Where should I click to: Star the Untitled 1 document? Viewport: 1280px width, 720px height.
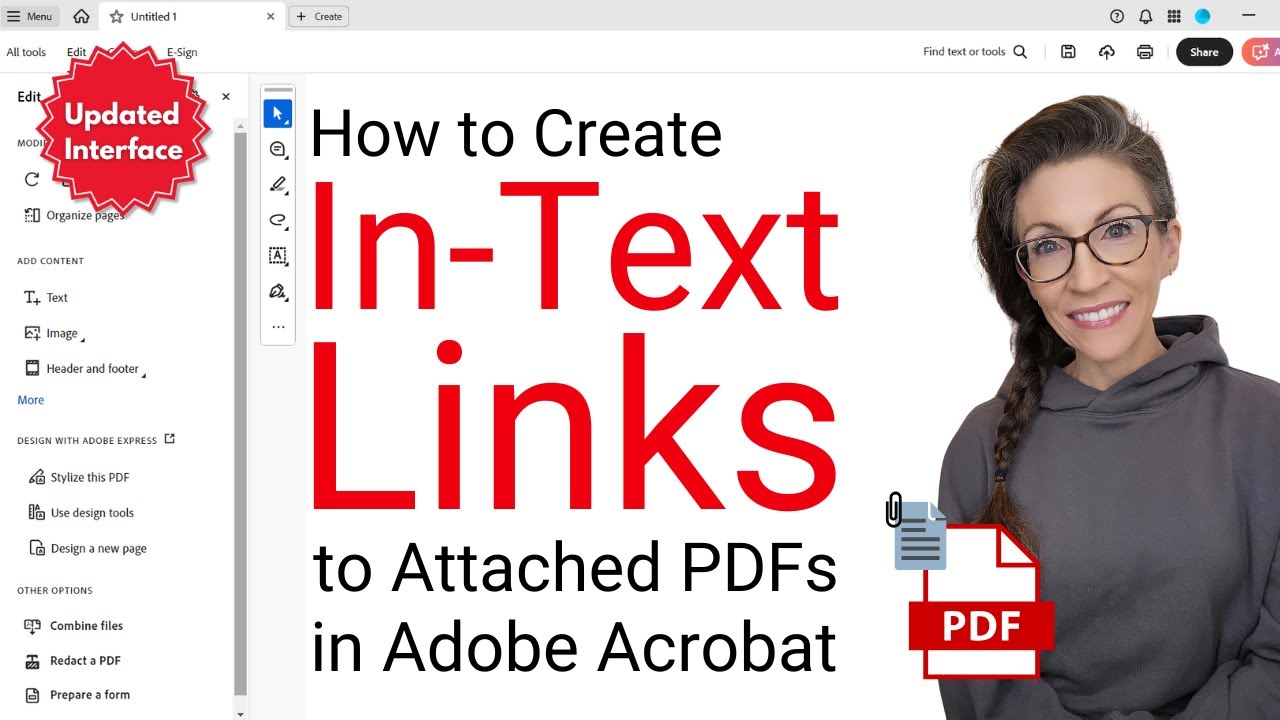tap(117, 16)
